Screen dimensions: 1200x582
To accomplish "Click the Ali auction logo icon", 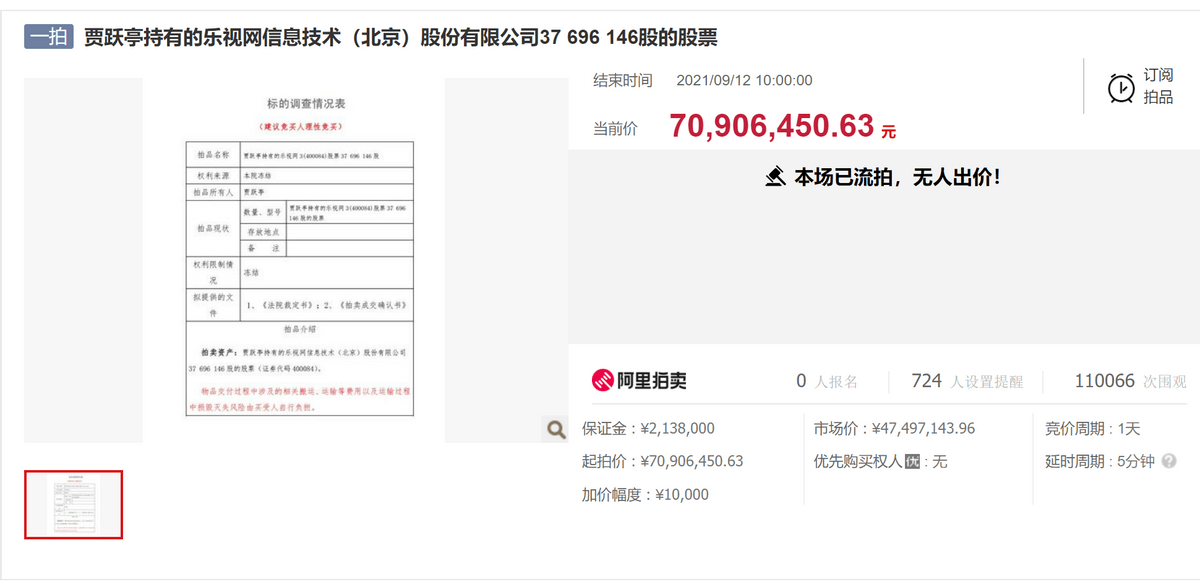I will [602, 380].
